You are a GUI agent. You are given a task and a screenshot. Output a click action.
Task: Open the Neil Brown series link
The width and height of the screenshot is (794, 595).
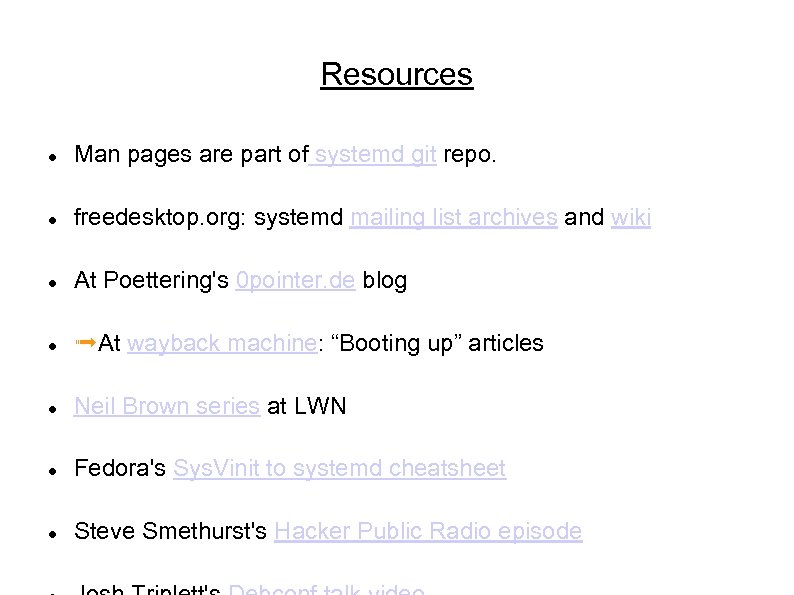click(x=167, y=406)
